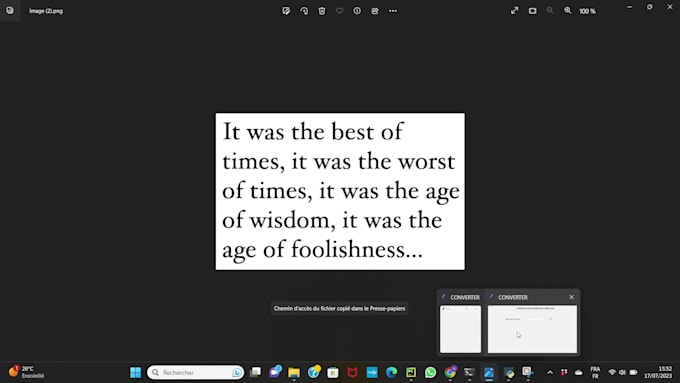
Task: Click the 100 % zoom level
Action: (588, 11)
